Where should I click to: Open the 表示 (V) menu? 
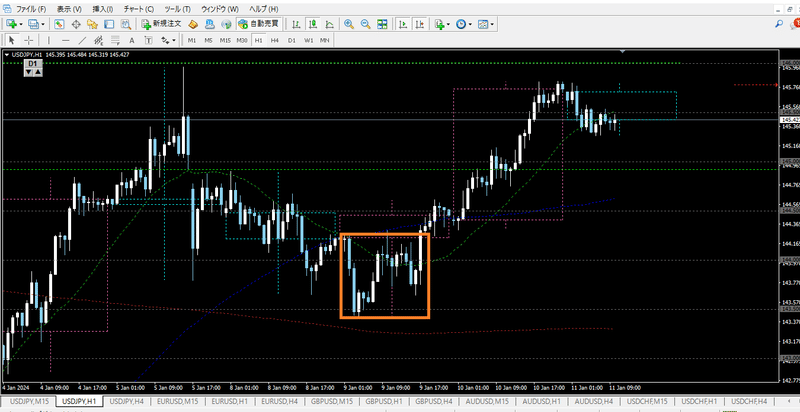[x=69, y=9]
